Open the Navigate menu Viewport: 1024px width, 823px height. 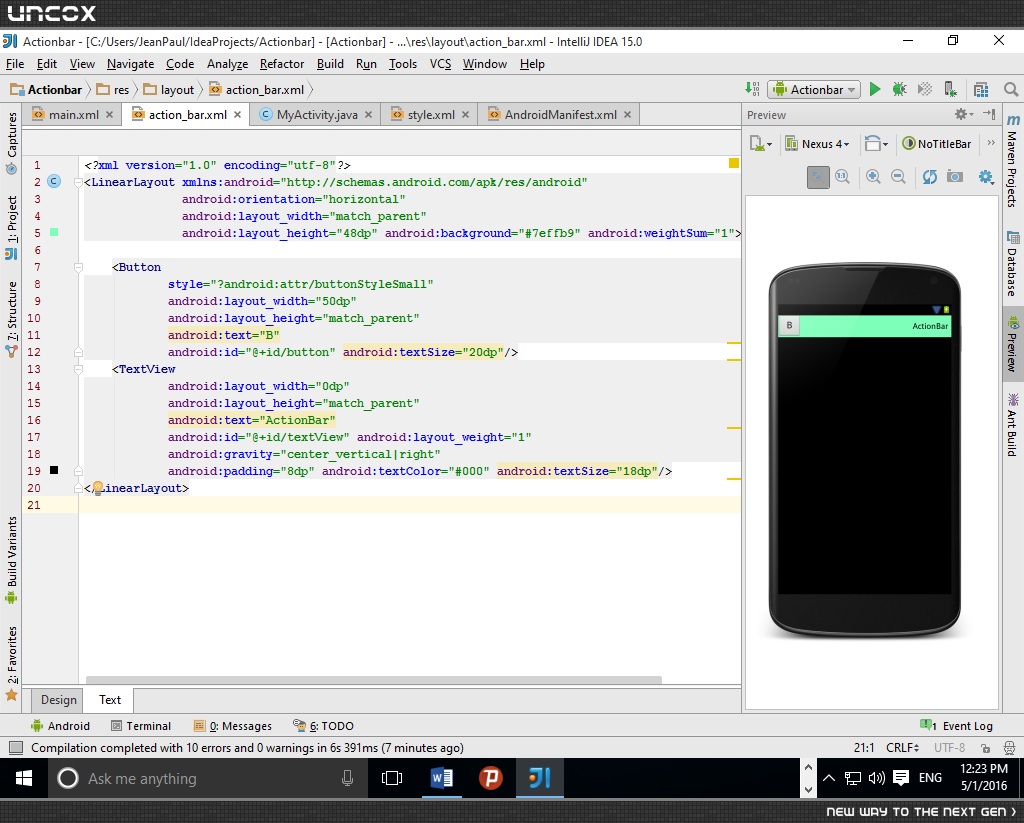(x=131, y=64)
